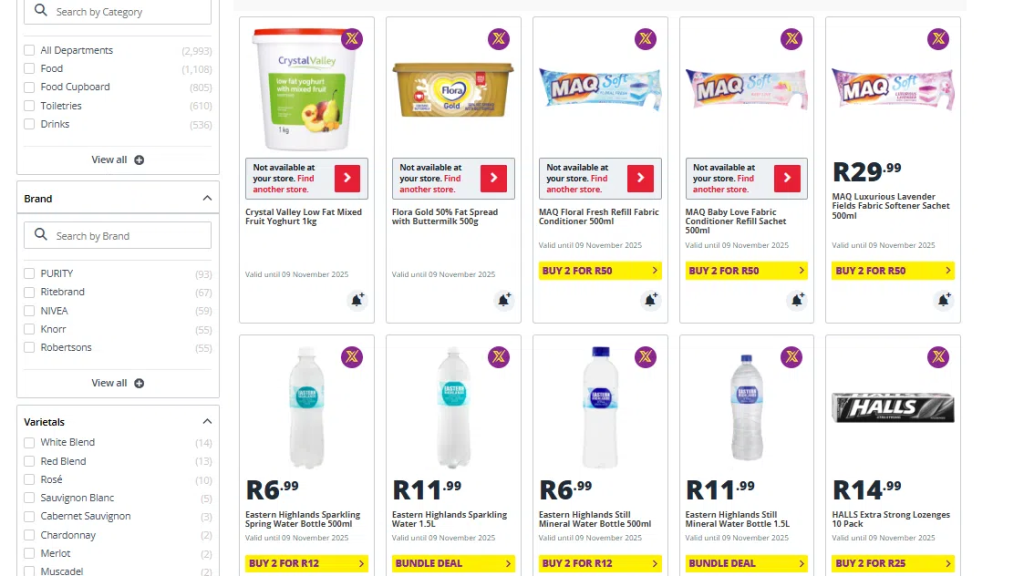Tick the Food Cupboard checkbox
The width and height of the screenshot is (1024, 576).
click(30, 87)
